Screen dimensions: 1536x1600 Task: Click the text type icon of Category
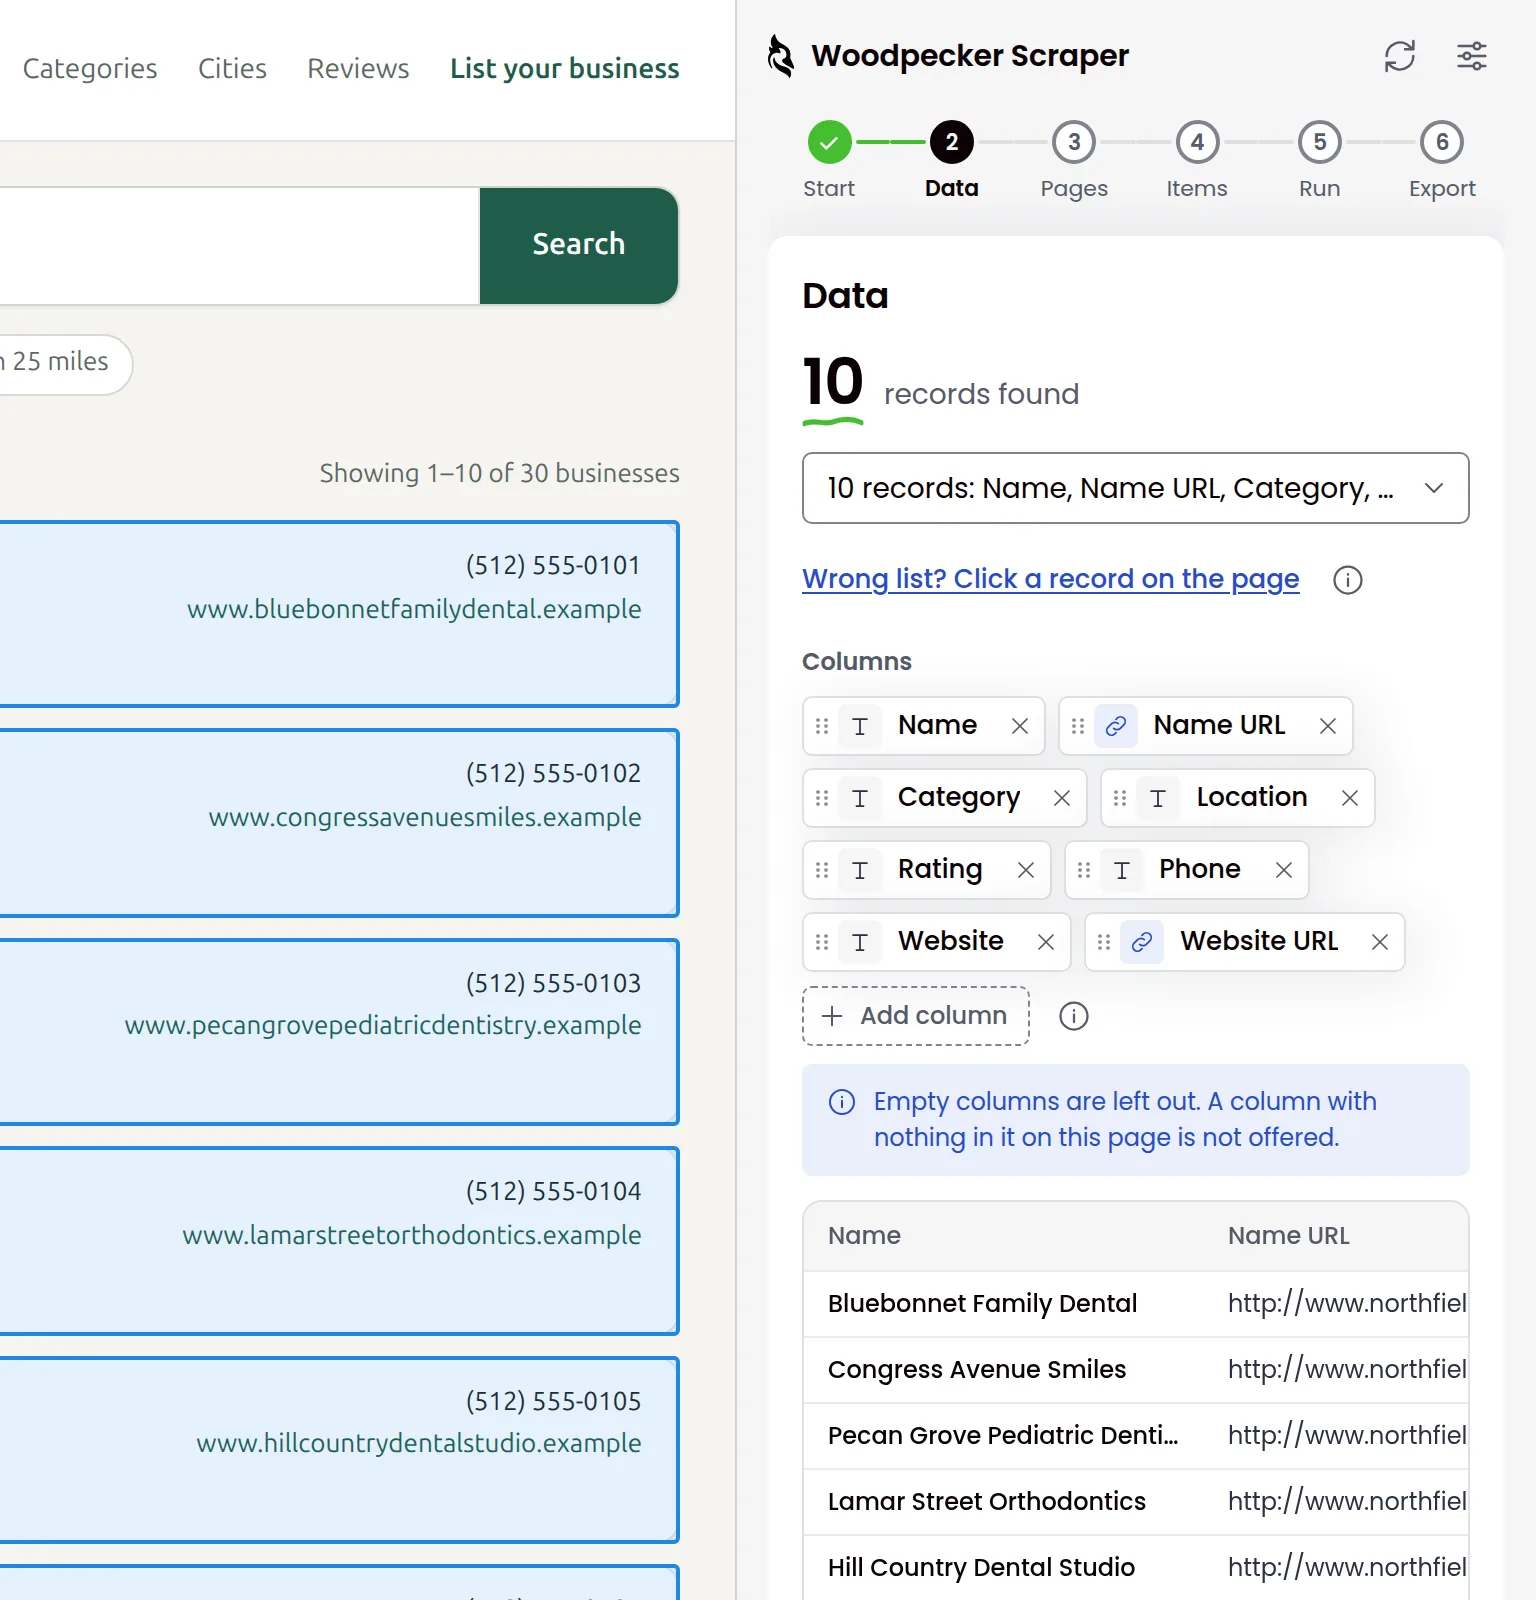click(x=860, y=798)
